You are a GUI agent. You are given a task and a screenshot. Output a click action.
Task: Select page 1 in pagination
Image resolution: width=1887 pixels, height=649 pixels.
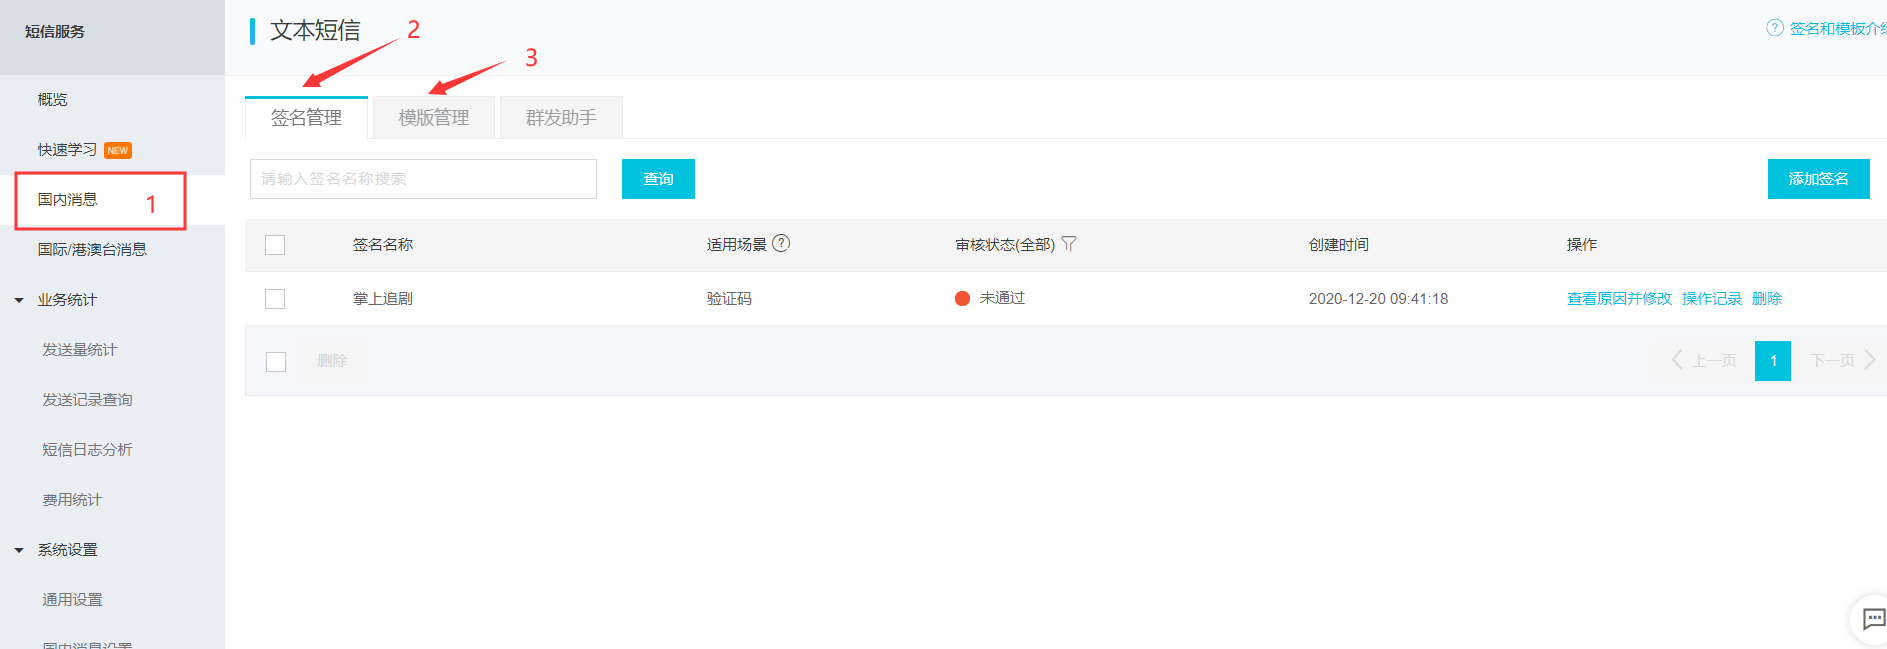click(x=1772, y=361)
